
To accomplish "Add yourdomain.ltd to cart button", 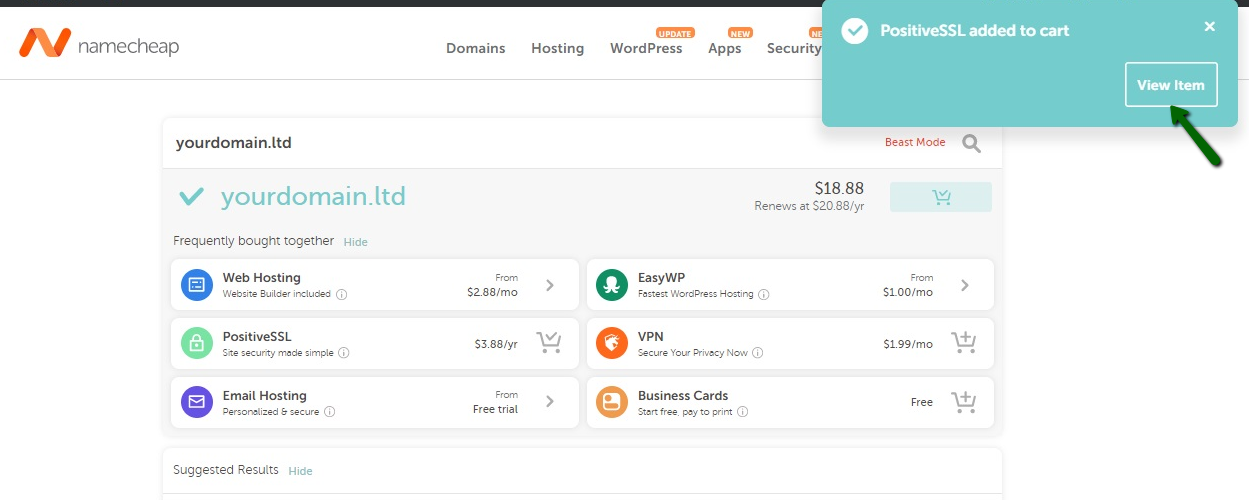I will coord(940,197).
